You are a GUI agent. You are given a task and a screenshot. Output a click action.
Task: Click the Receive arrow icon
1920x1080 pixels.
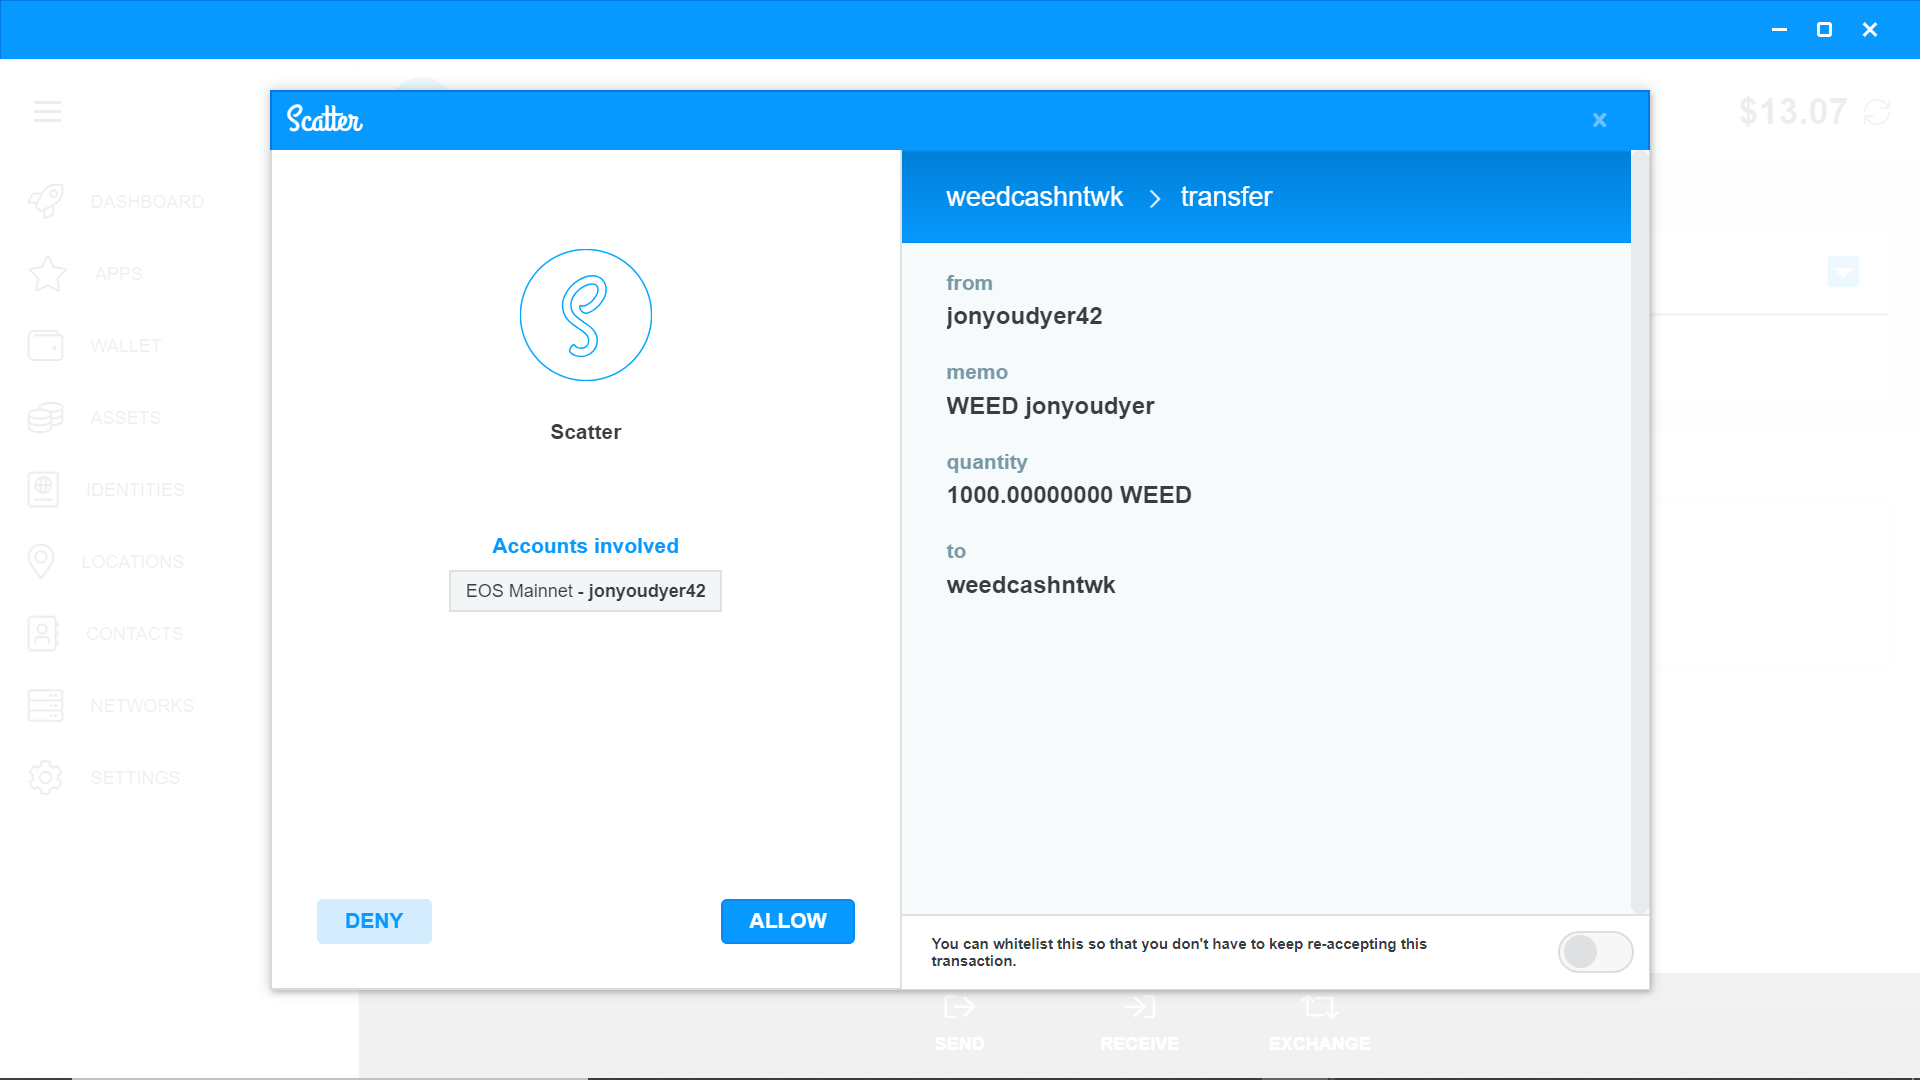point(1139,1007)
